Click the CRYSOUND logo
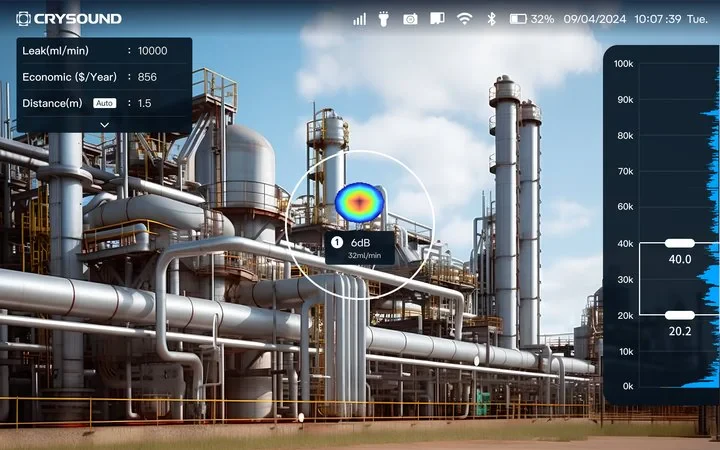 click(x=69, y=19)
